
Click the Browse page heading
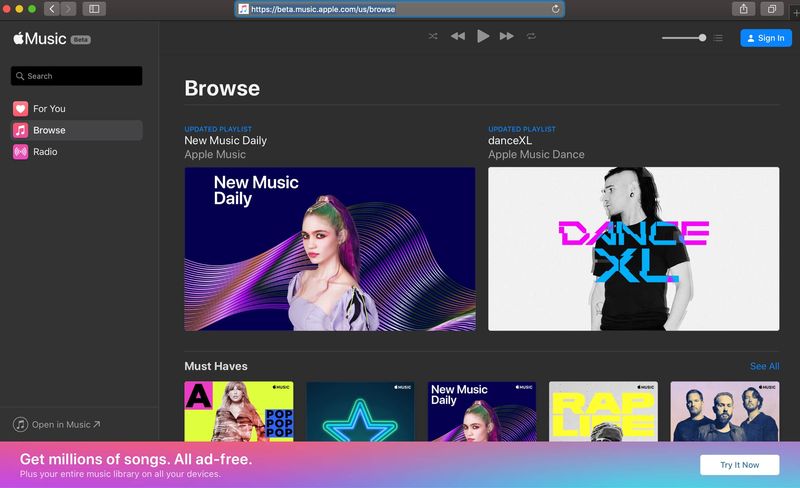[x=222, y=88]
